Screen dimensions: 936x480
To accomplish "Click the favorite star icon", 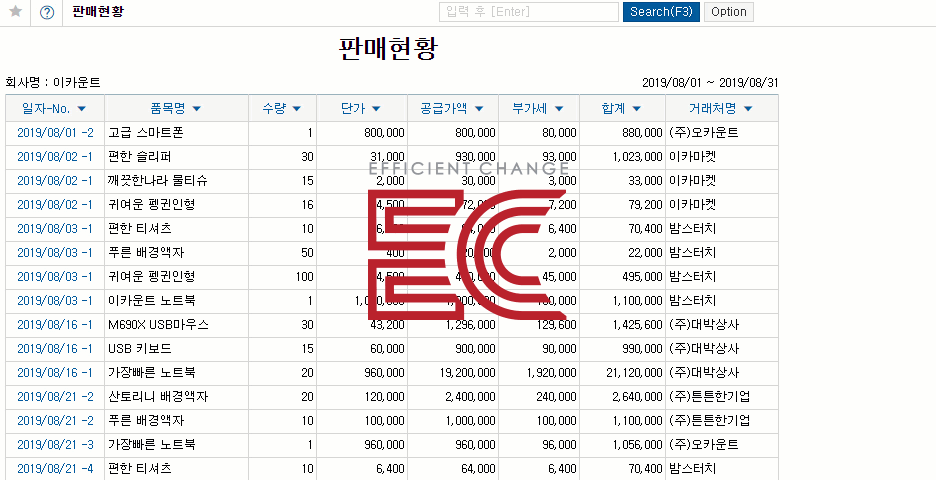I will click(16, 11).
